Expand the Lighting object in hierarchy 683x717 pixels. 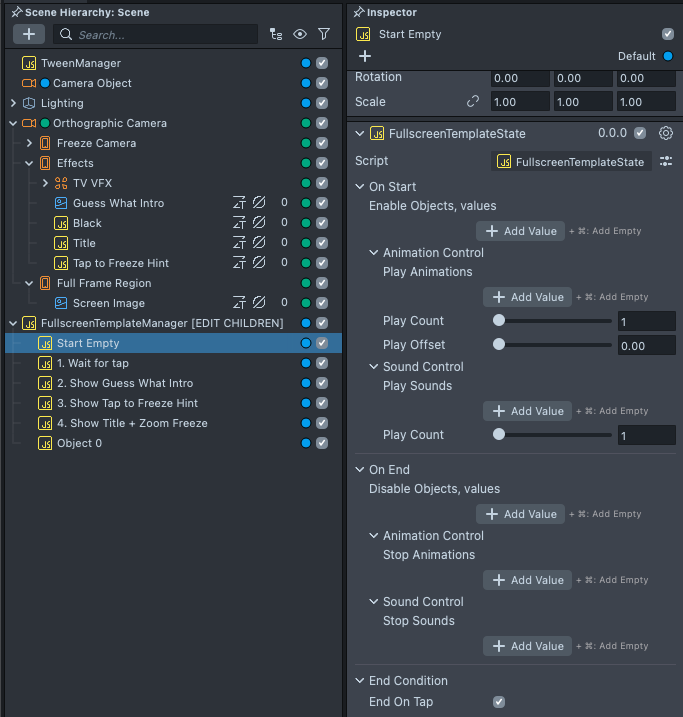[13, 103]
